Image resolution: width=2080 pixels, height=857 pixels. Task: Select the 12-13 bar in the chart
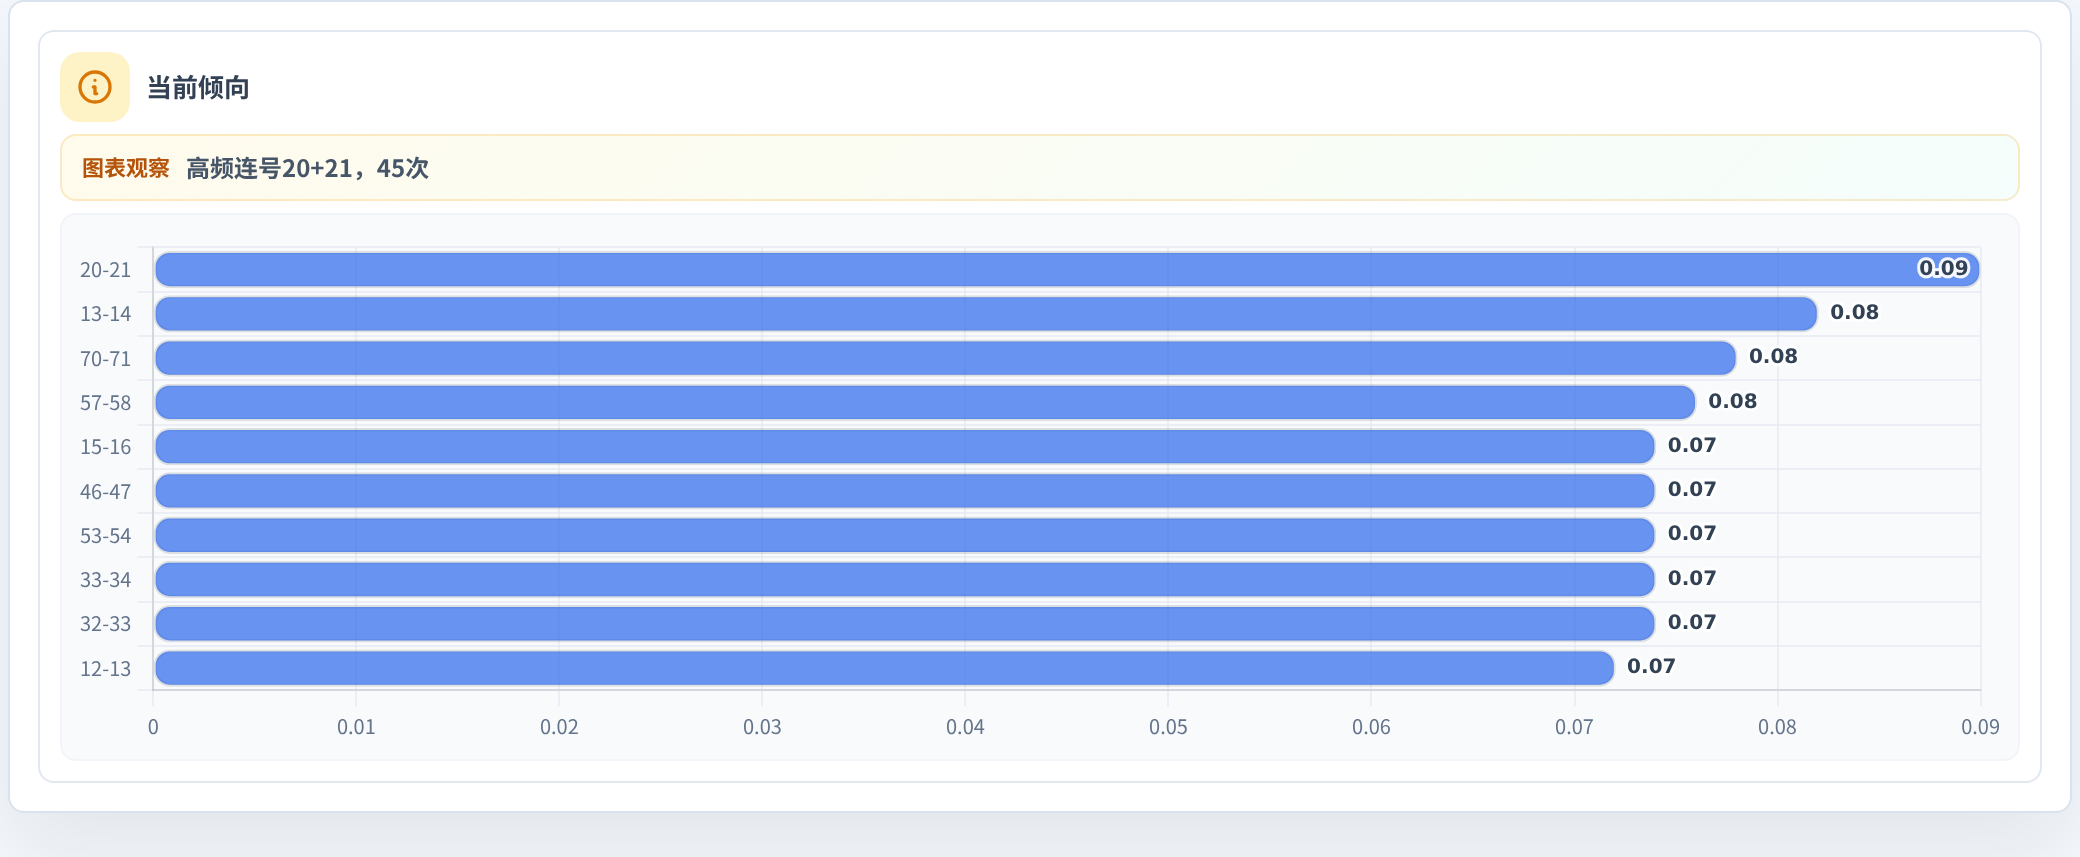tap(884, 668)
